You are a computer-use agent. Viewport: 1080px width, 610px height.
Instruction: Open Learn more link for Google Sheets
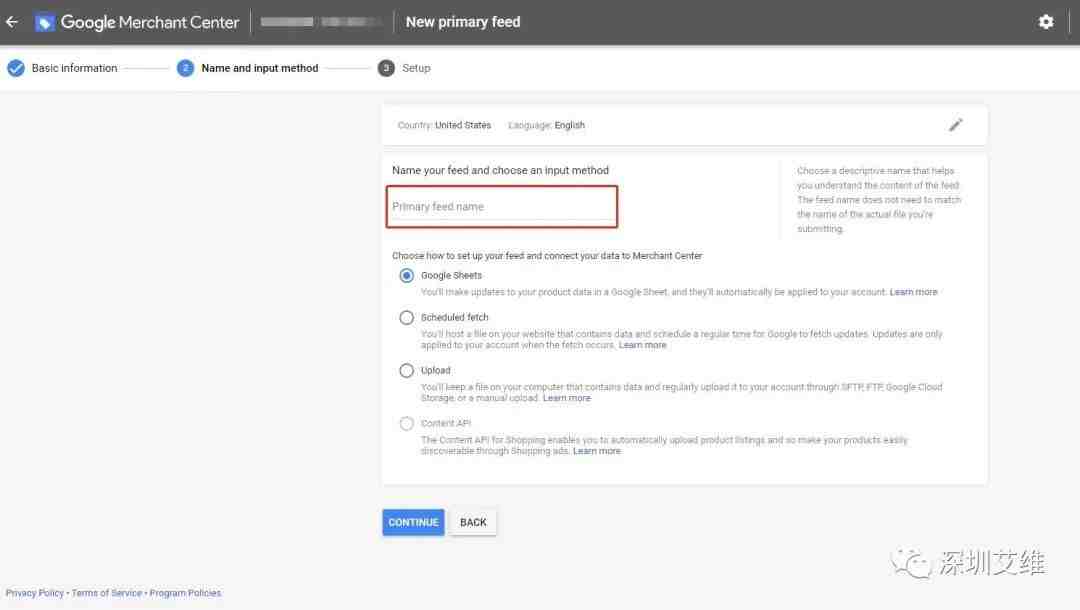click(x=913, y=292)
